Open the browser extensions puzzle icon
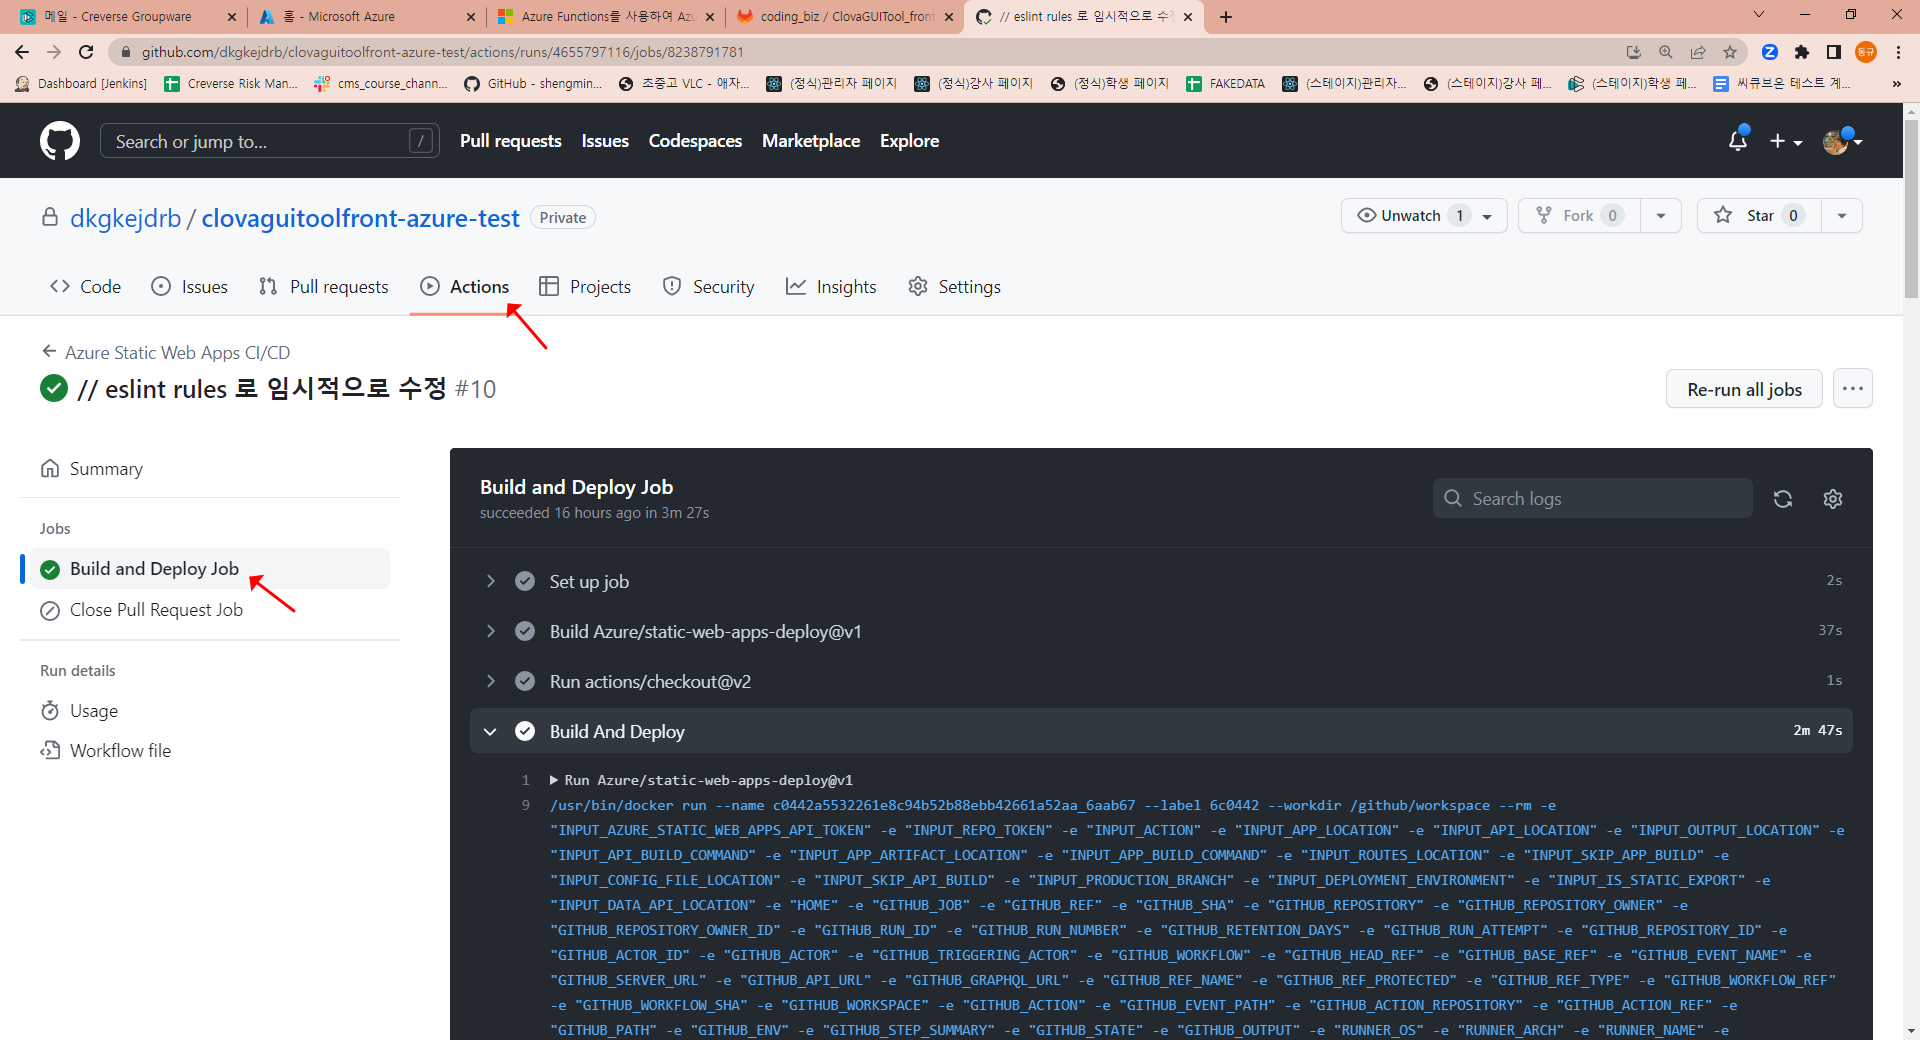Viewport: 1920px width, 1040px height. (x=1802, y=52)
